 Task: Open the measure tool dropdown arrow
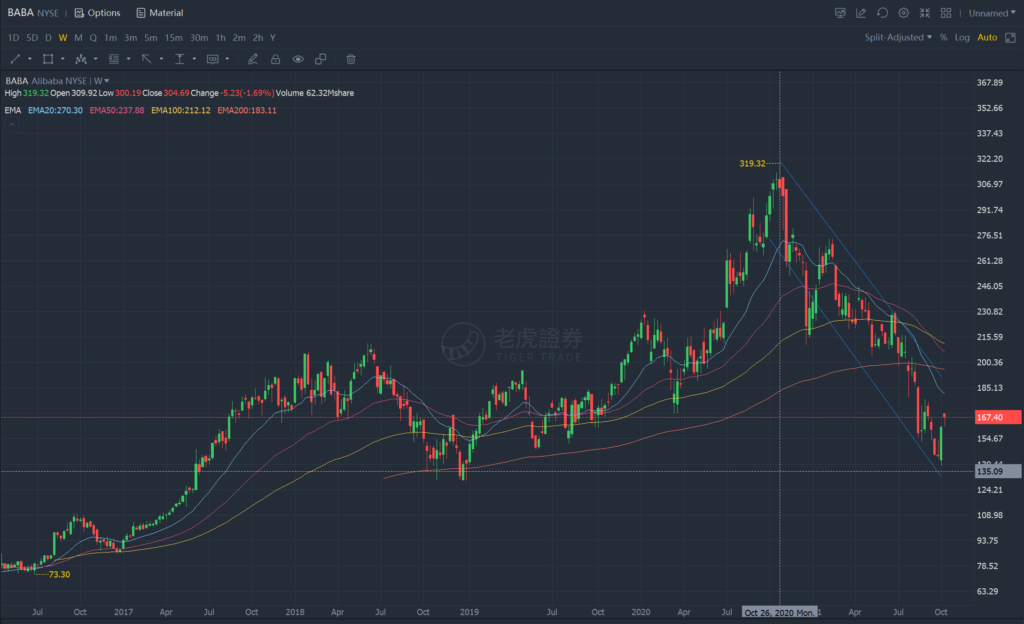(x=194, y=59)
